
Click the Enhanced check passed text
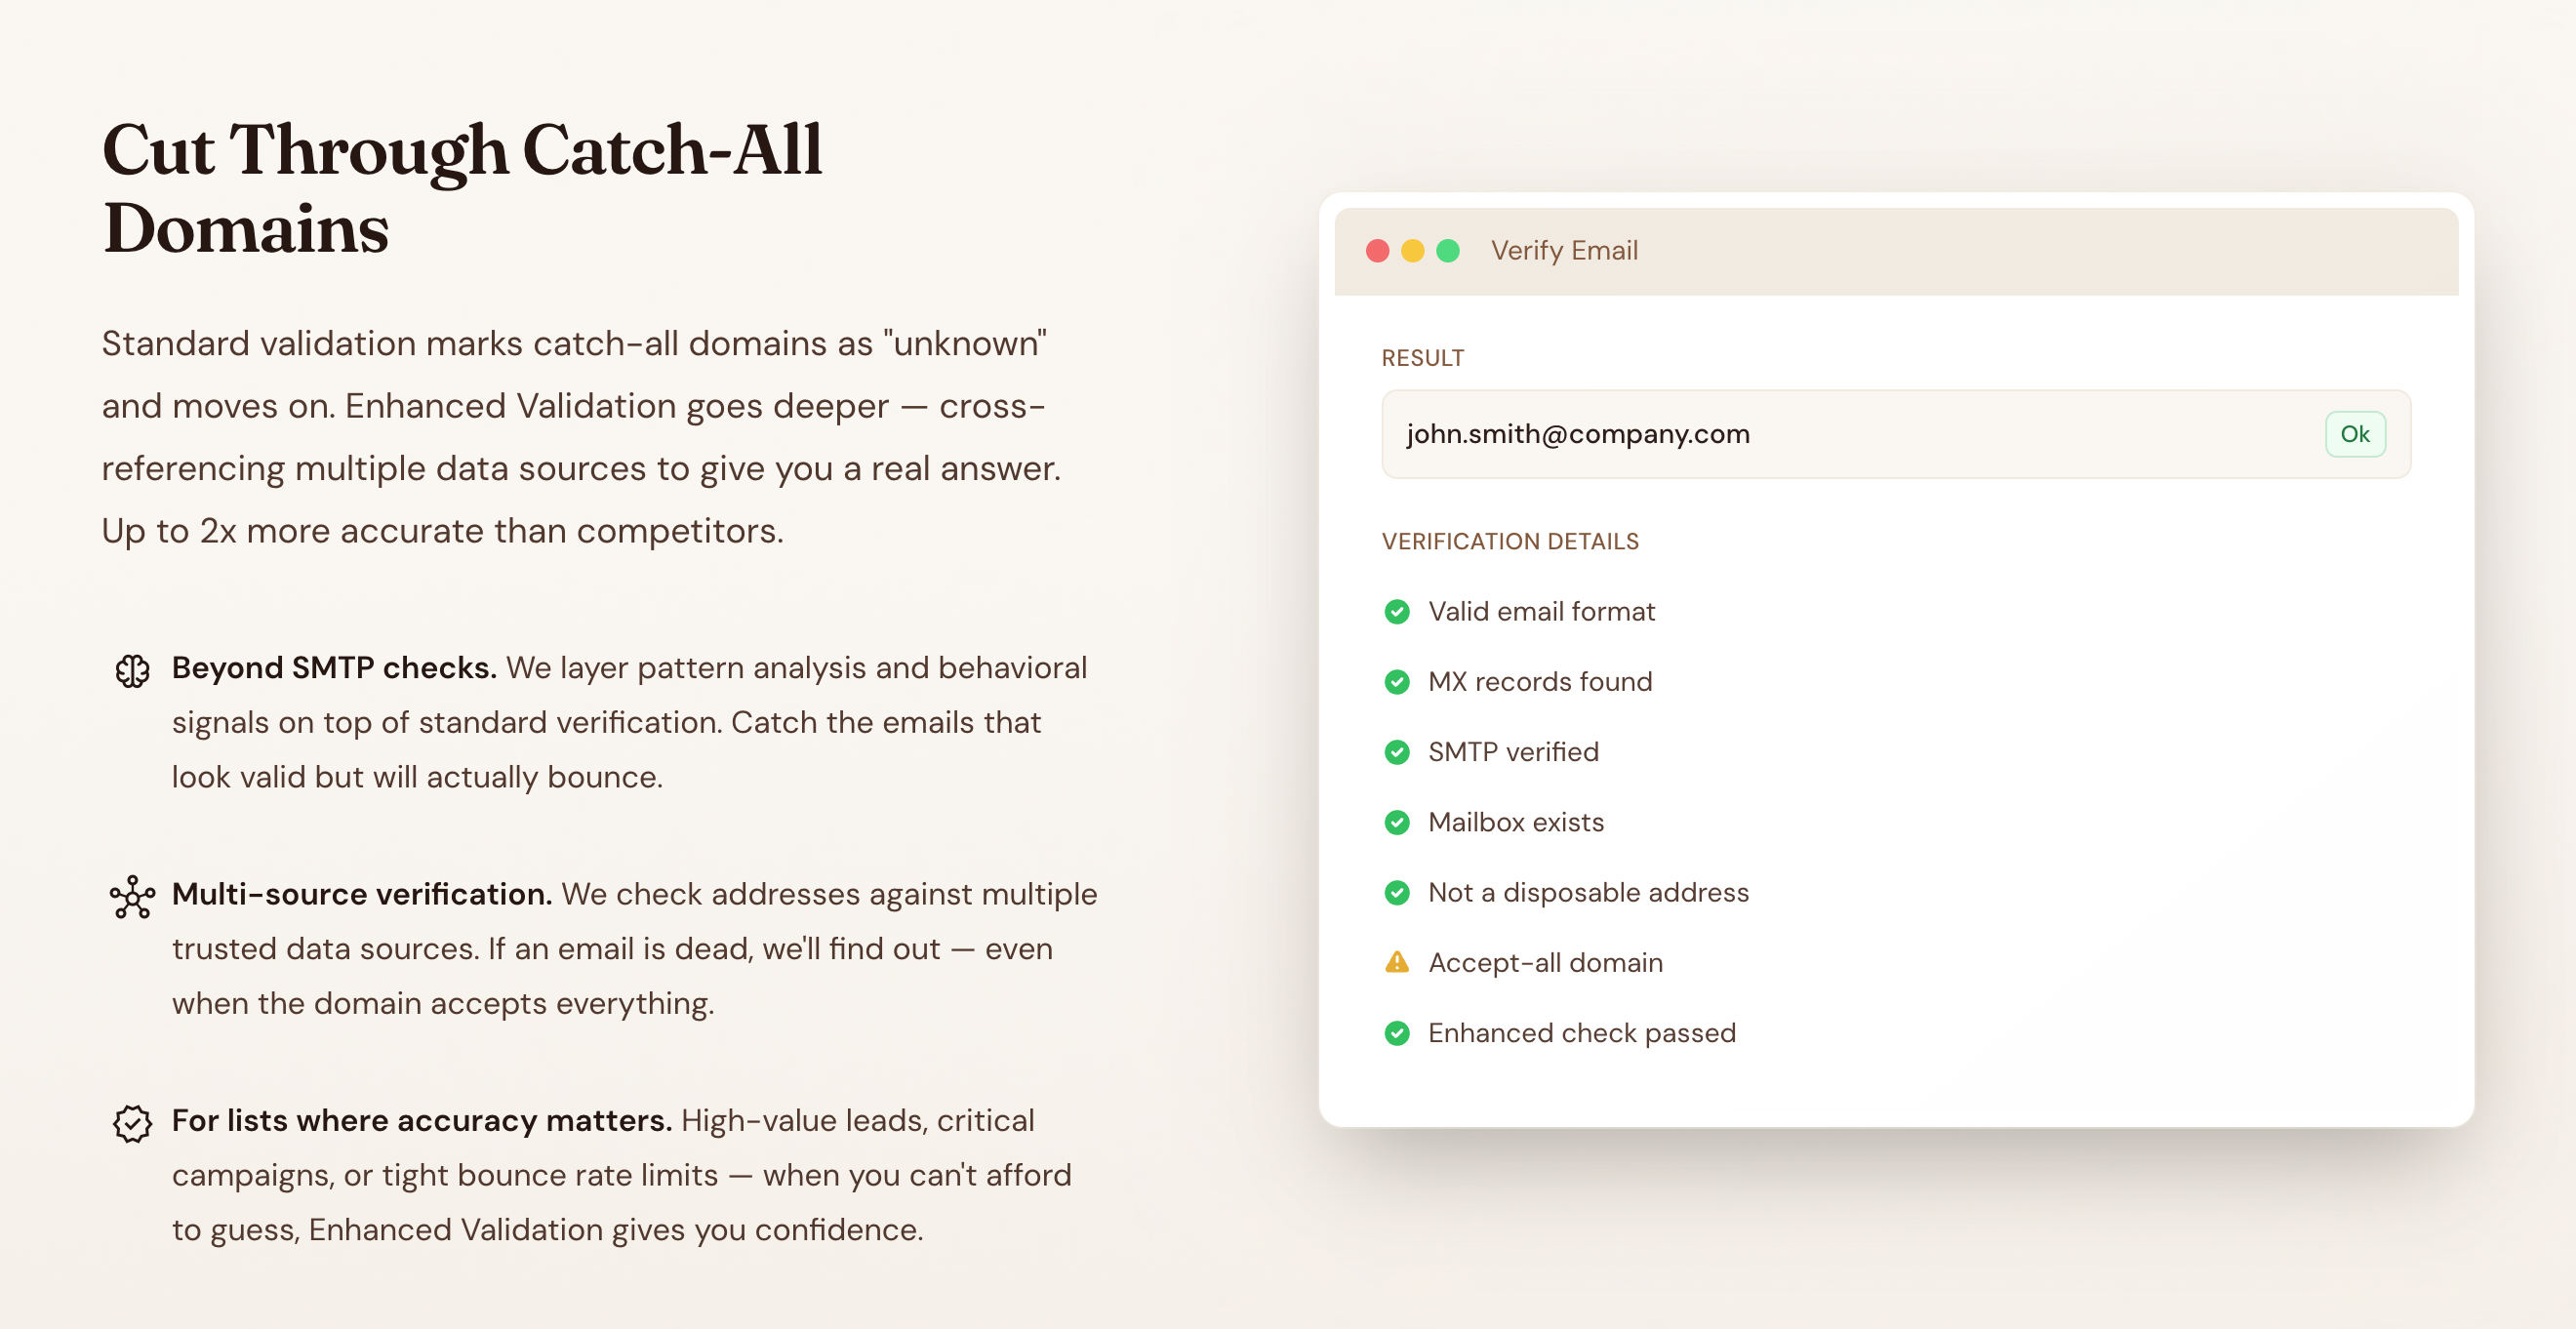[1581, 1033]
